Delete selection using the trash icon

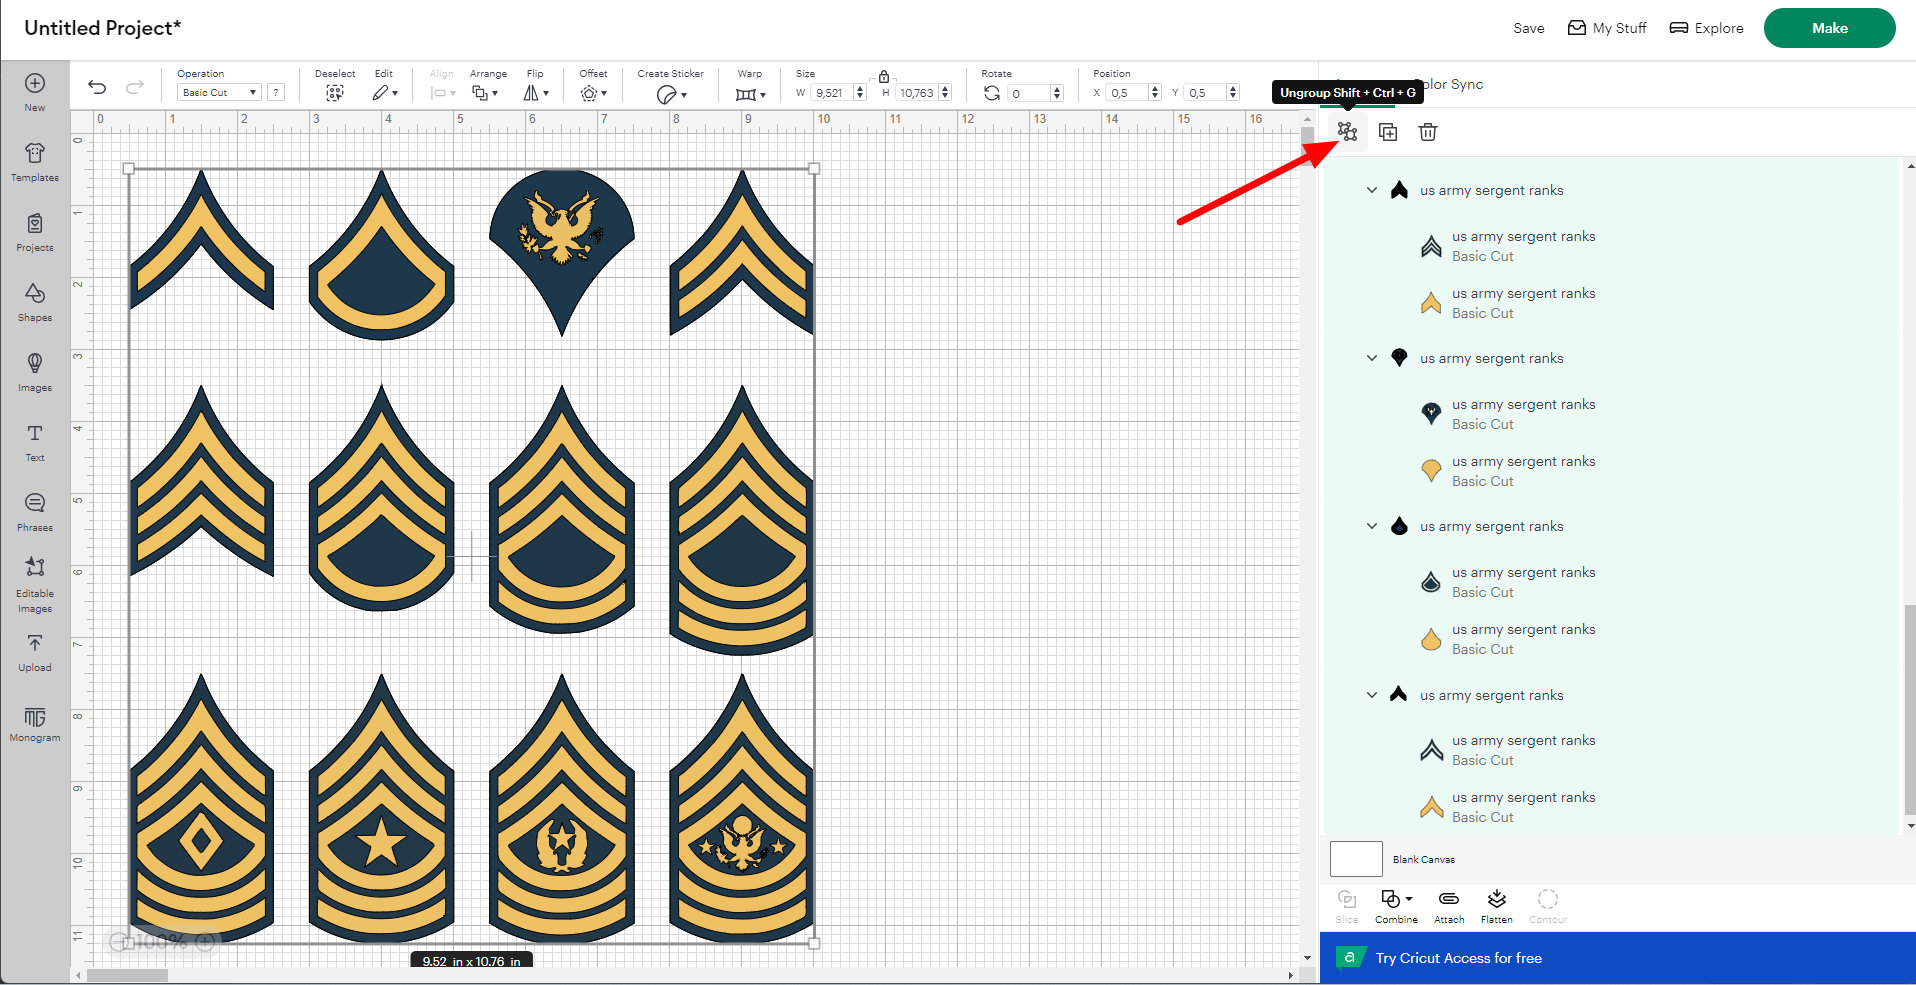pos(1427,131)
